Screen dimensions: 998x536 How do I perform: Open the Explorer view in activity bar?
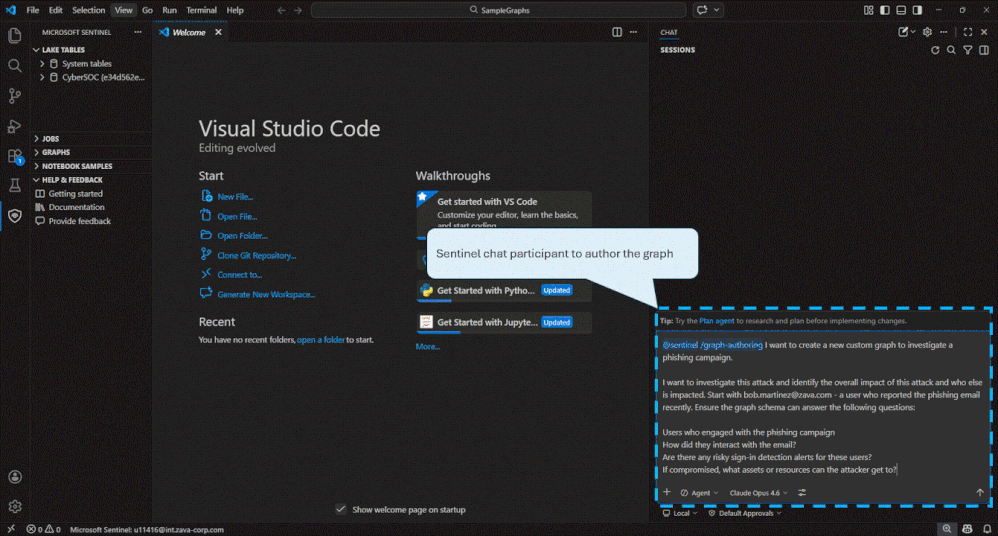[x=14, y=36]
